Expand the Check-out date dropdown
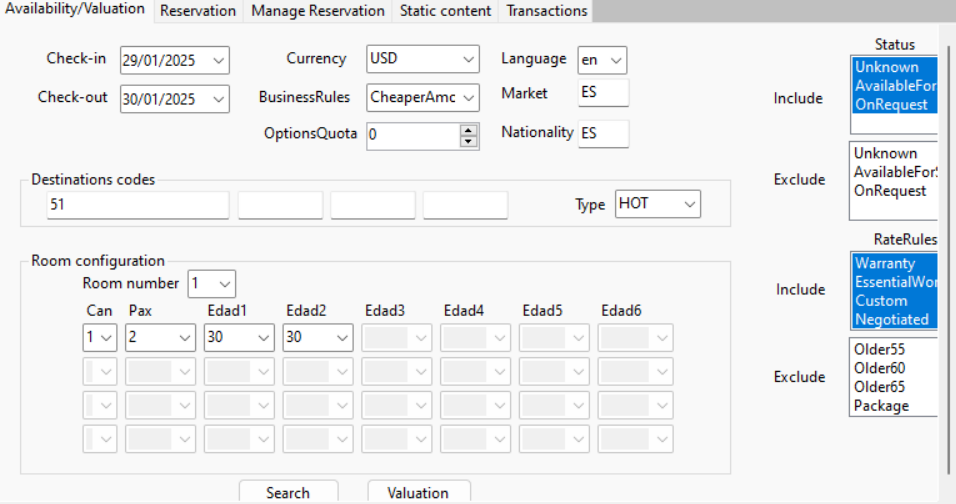The width and height of the screenshot is (956, 504). click(219, 98)
